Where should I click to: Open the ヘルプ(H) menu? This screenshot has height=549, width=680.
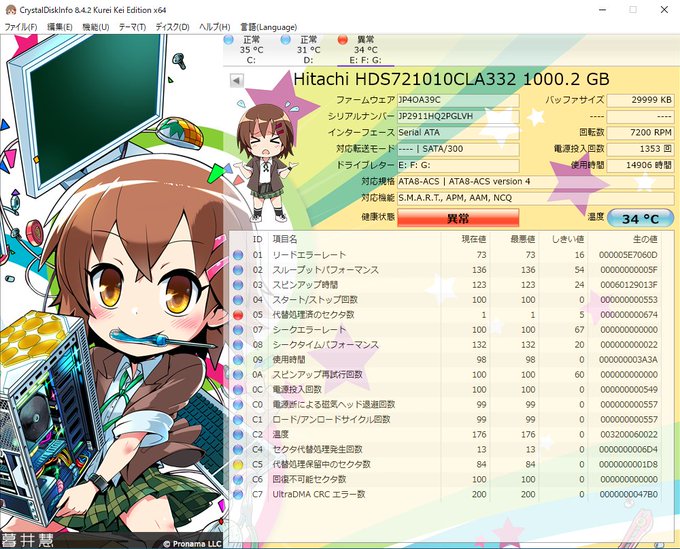tap(214, 27)
